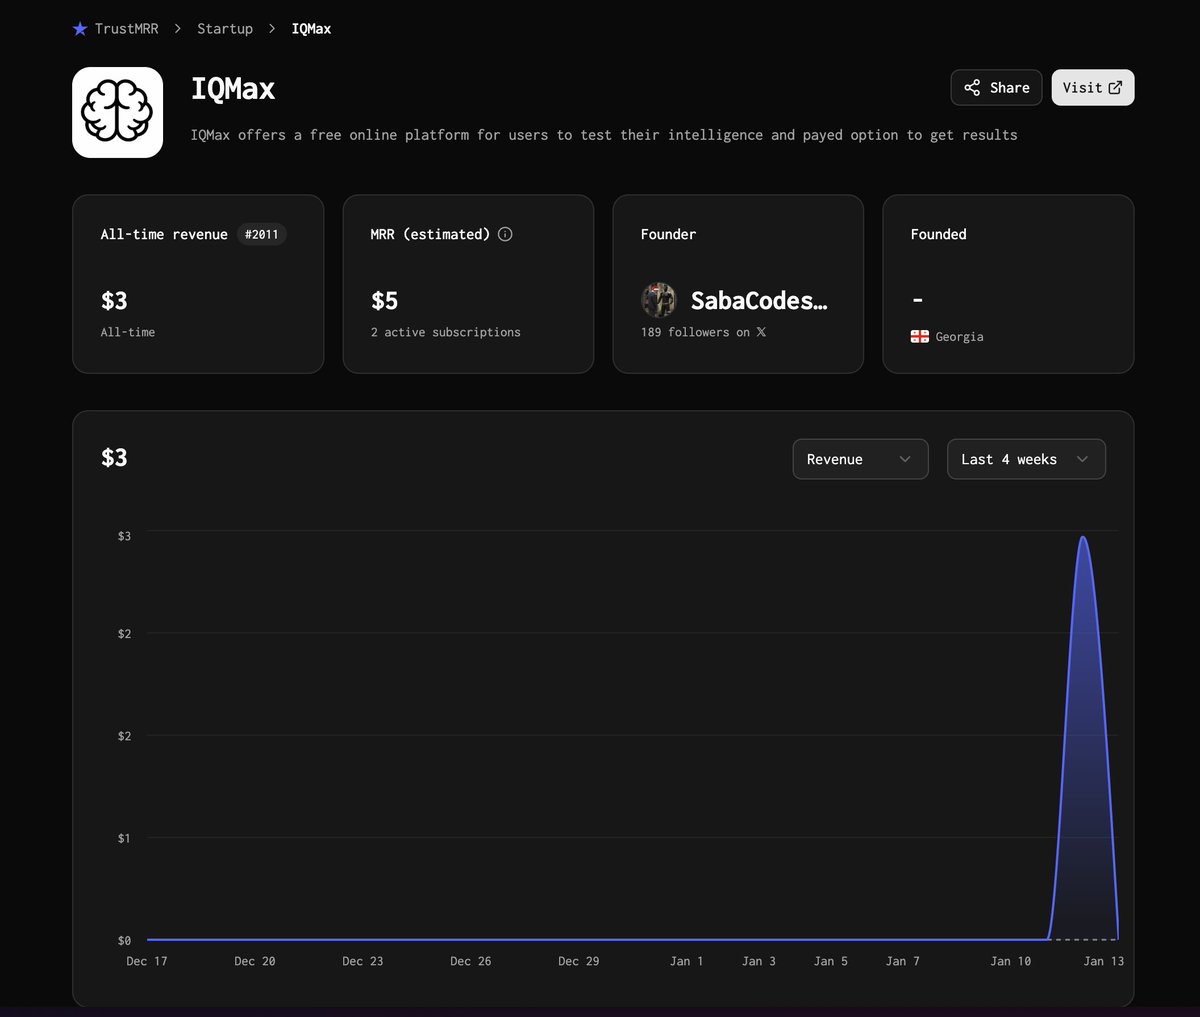Click the X logo beside followers
1200x1017 pixels.
(x=761, y=332)
